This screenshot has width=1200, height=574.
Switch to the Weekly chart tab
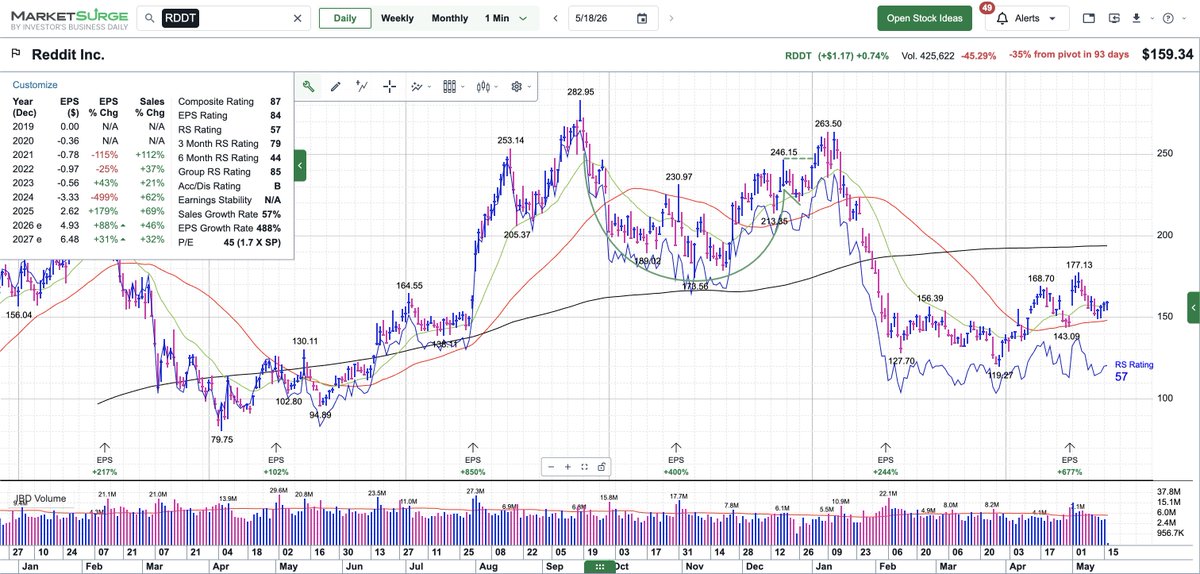(397, 18)
